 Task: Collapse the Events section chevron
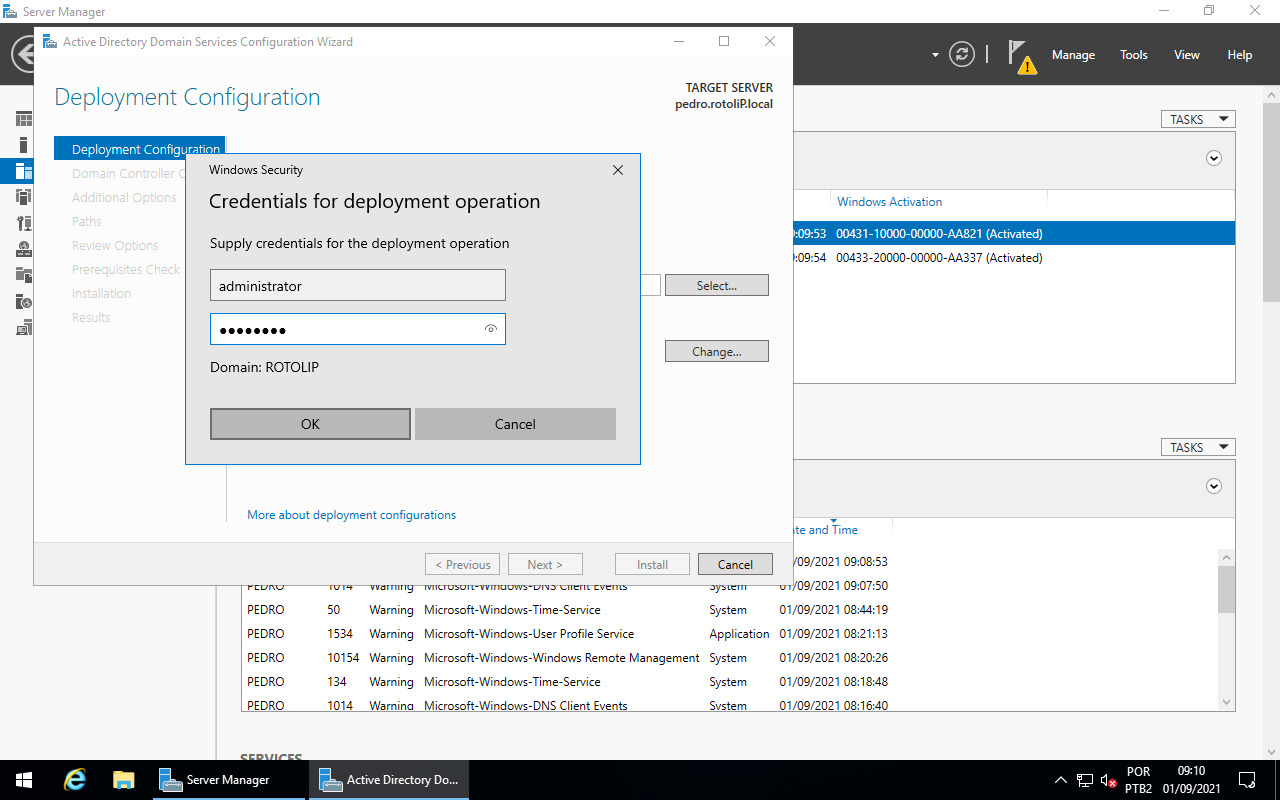(x=1213, y=485)
